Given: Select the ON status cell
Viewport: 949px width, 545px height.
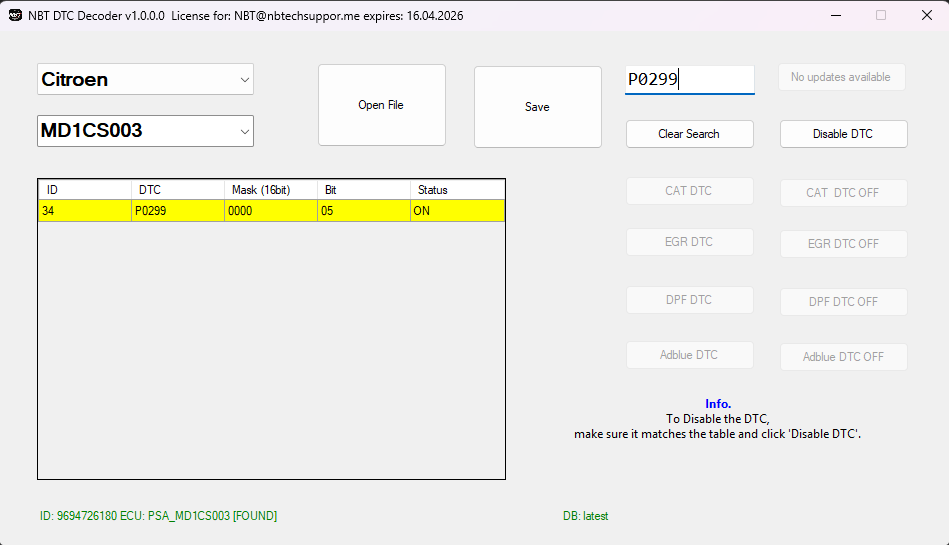Looking at the screenshot, I should click(x=458, y=211).
